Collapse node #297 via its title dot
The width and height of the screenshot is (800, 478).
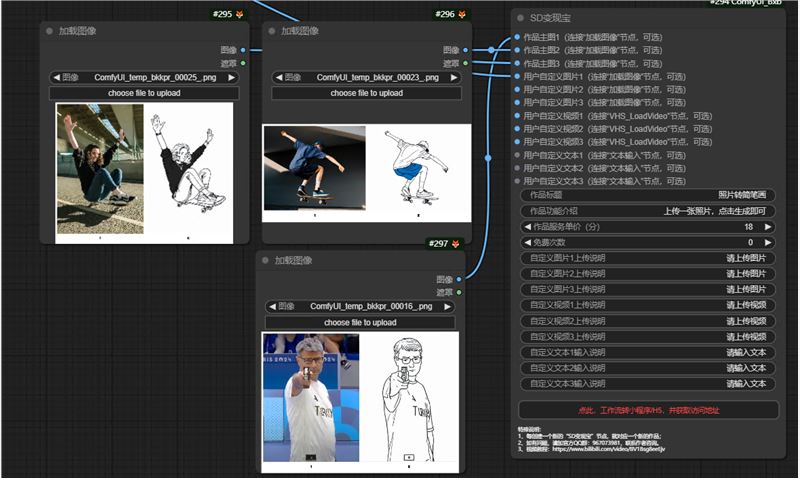tap(265, 261)
